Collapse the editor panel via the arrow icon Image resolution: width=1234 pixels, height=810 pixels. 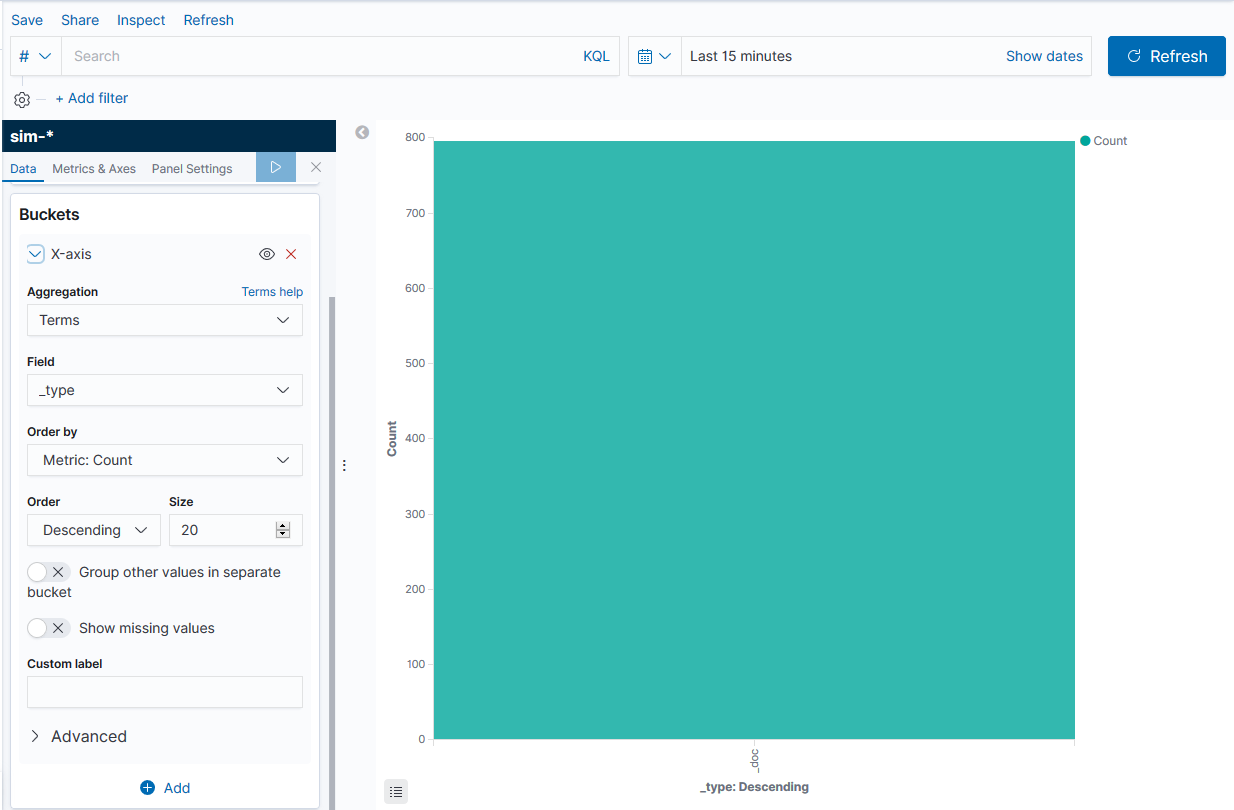pos(361,131)
